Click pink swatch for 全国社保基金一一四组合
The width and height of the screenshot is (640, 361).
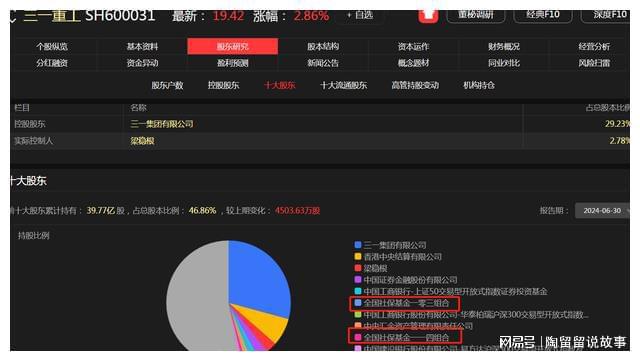pos(358,337)
